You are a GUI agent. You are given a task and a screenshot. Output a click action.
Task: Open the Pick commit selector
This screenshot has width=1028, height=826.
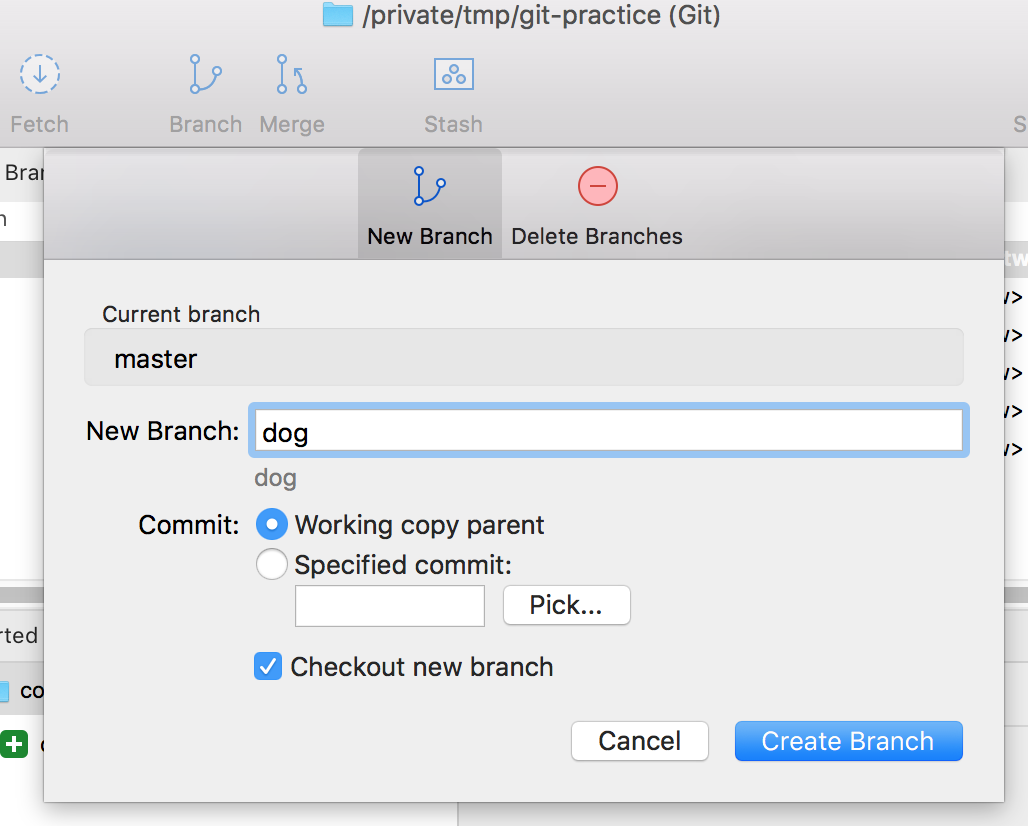point(566,605)
